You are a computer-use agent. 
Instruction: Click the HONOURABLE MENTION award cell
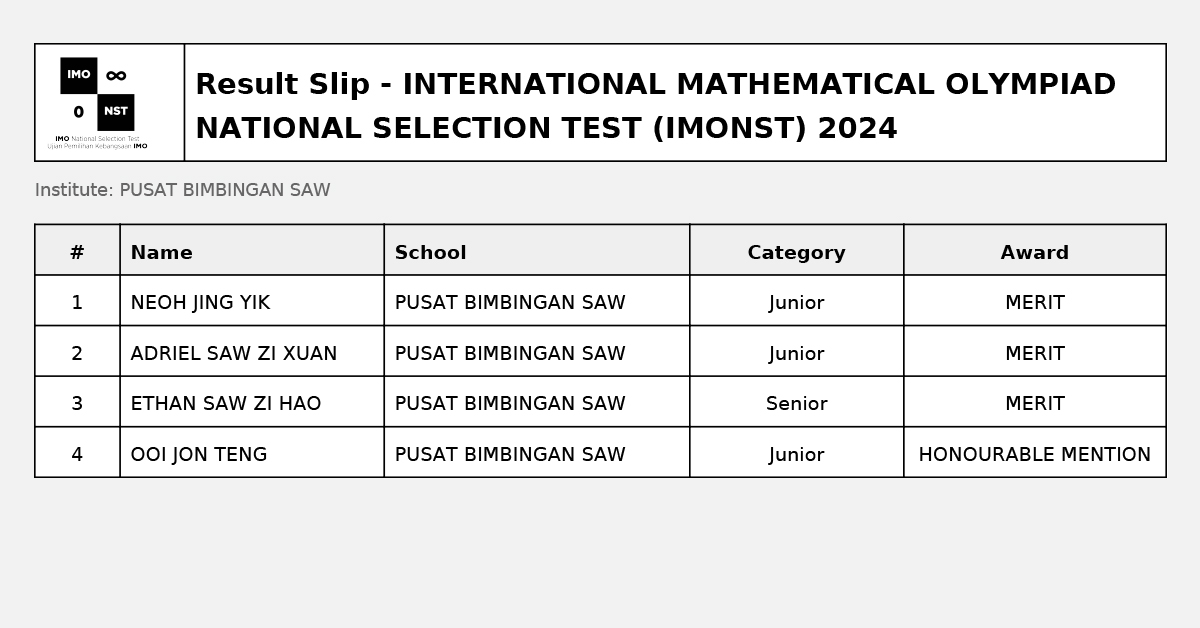click(1034, 455)
